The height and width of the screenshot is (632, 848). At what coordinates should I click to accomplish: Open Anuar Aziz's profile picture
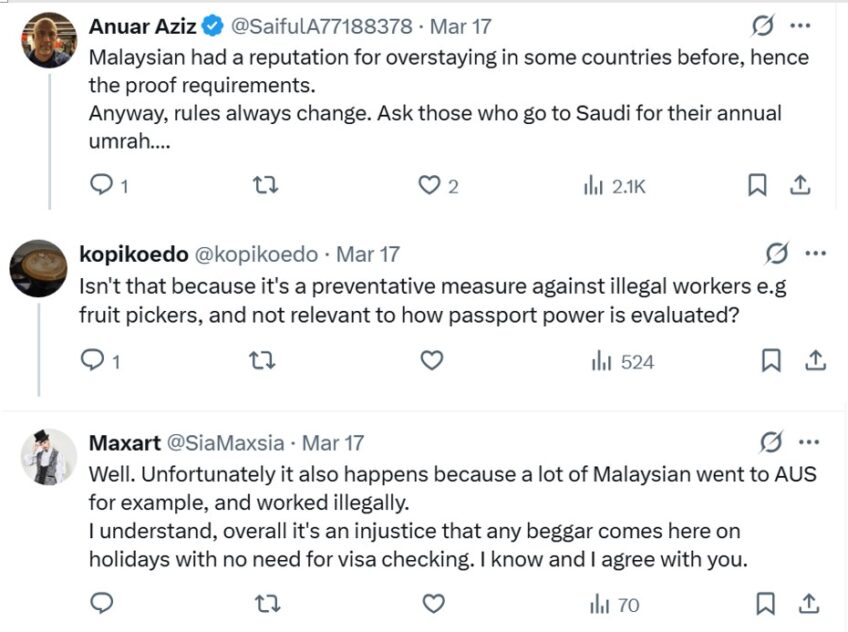click(x=49, y=40)
